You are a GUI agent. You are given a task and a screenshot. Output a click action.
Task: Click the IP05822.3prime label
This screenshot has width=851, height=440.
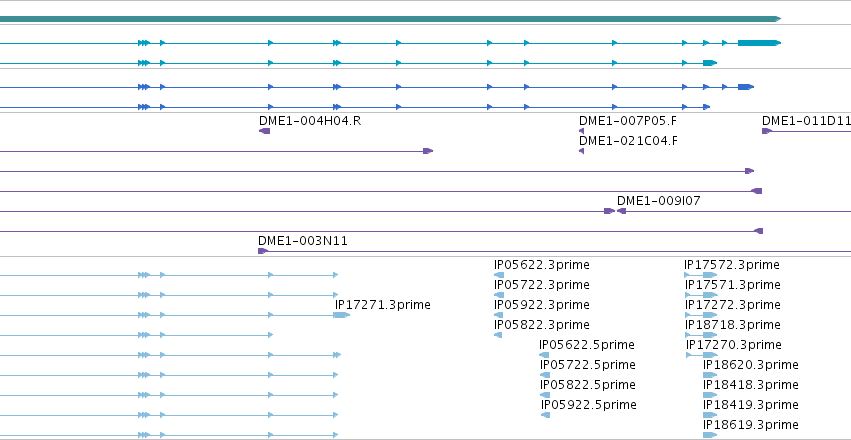pos(542,325)
